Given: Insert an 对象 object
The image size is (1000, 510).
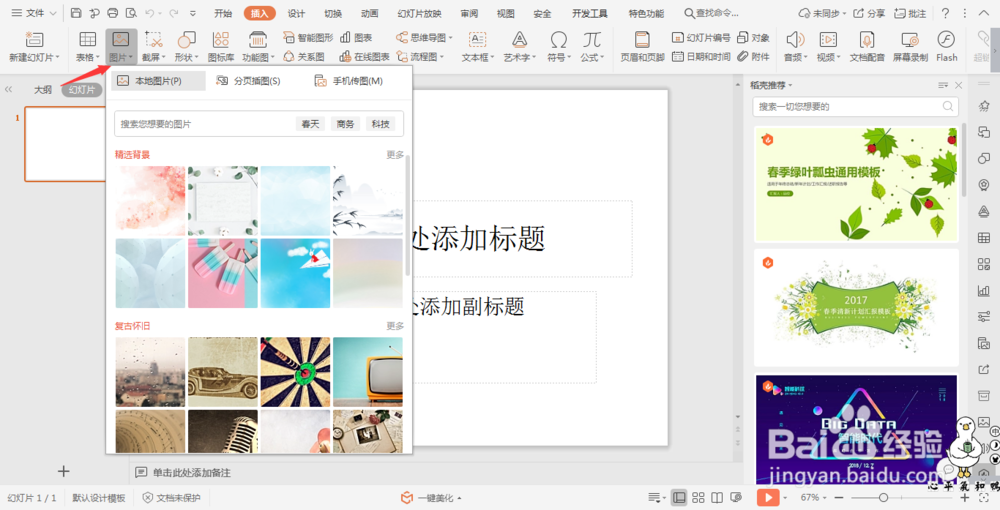Looking at the screenshot, I should [753, 38].
